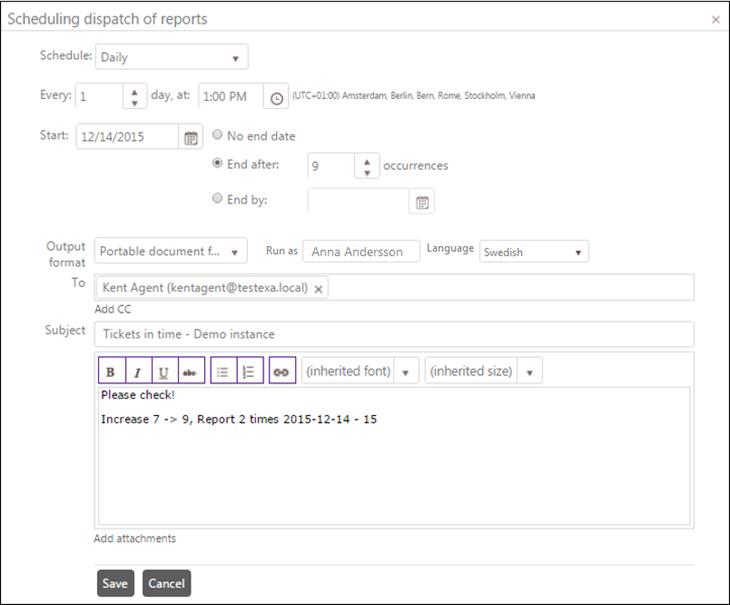Choose the End by radio option
This screenshot has height=605, width=730.
[x=217, y=198]
